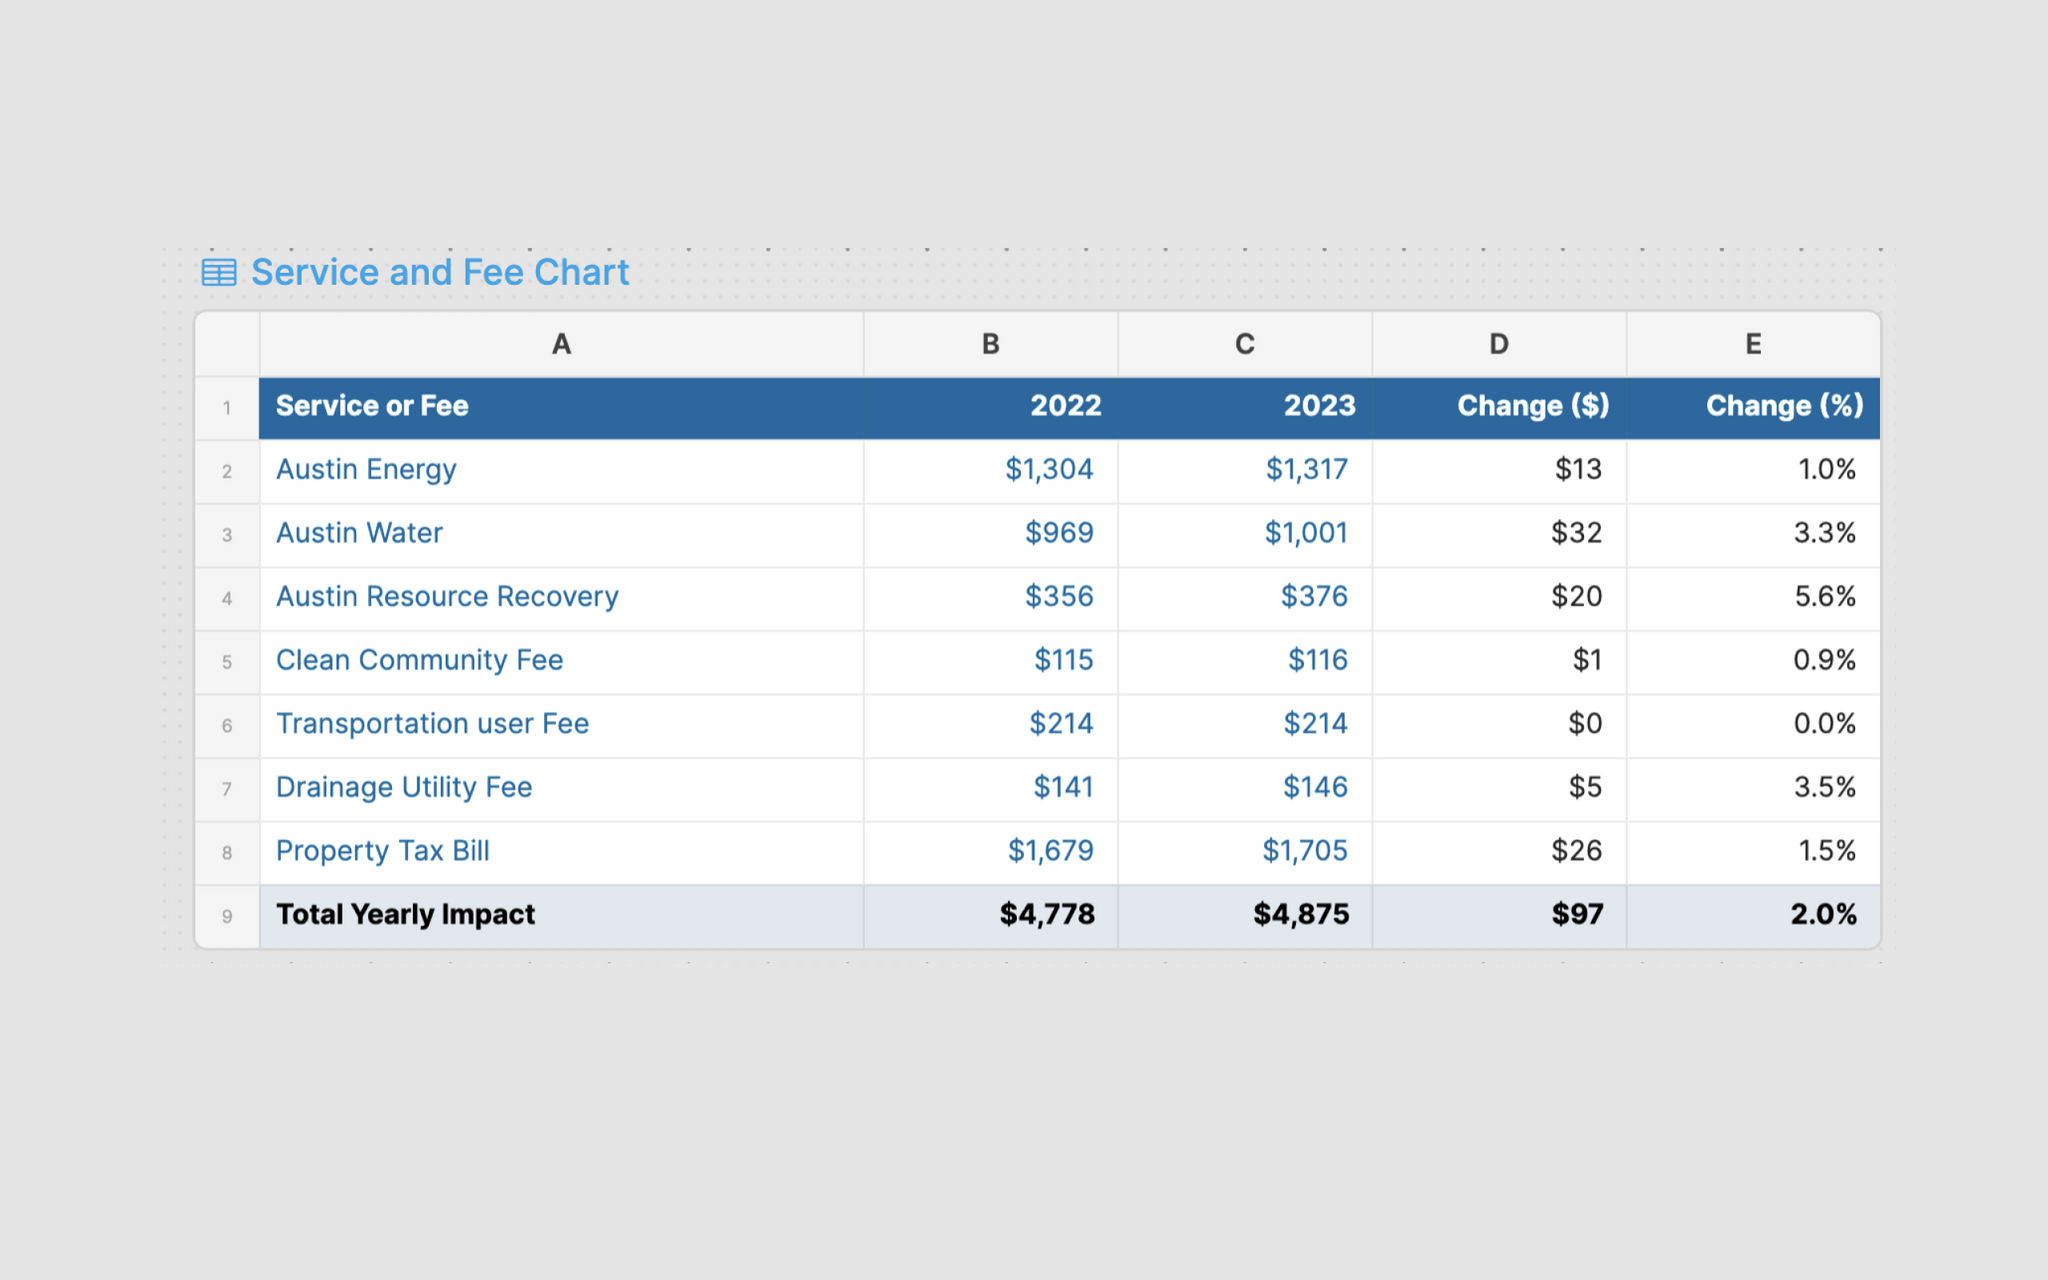Select column C header
Image resolution: width=2048 pixels, height=1280 pixels.
pos(1245,344)
